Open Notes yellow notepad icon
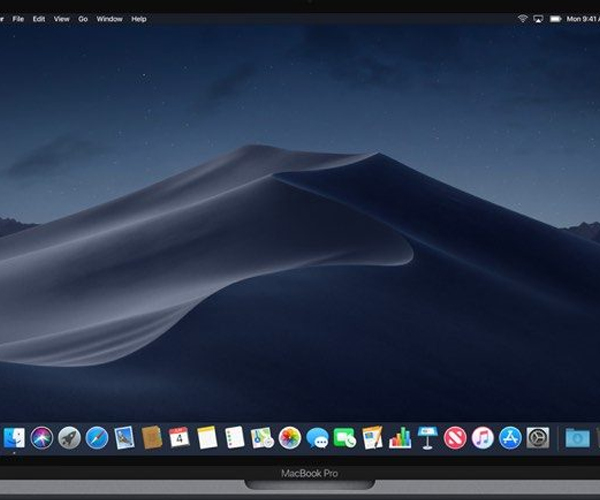Screen dimensions: 600x500 pos(207,437)
